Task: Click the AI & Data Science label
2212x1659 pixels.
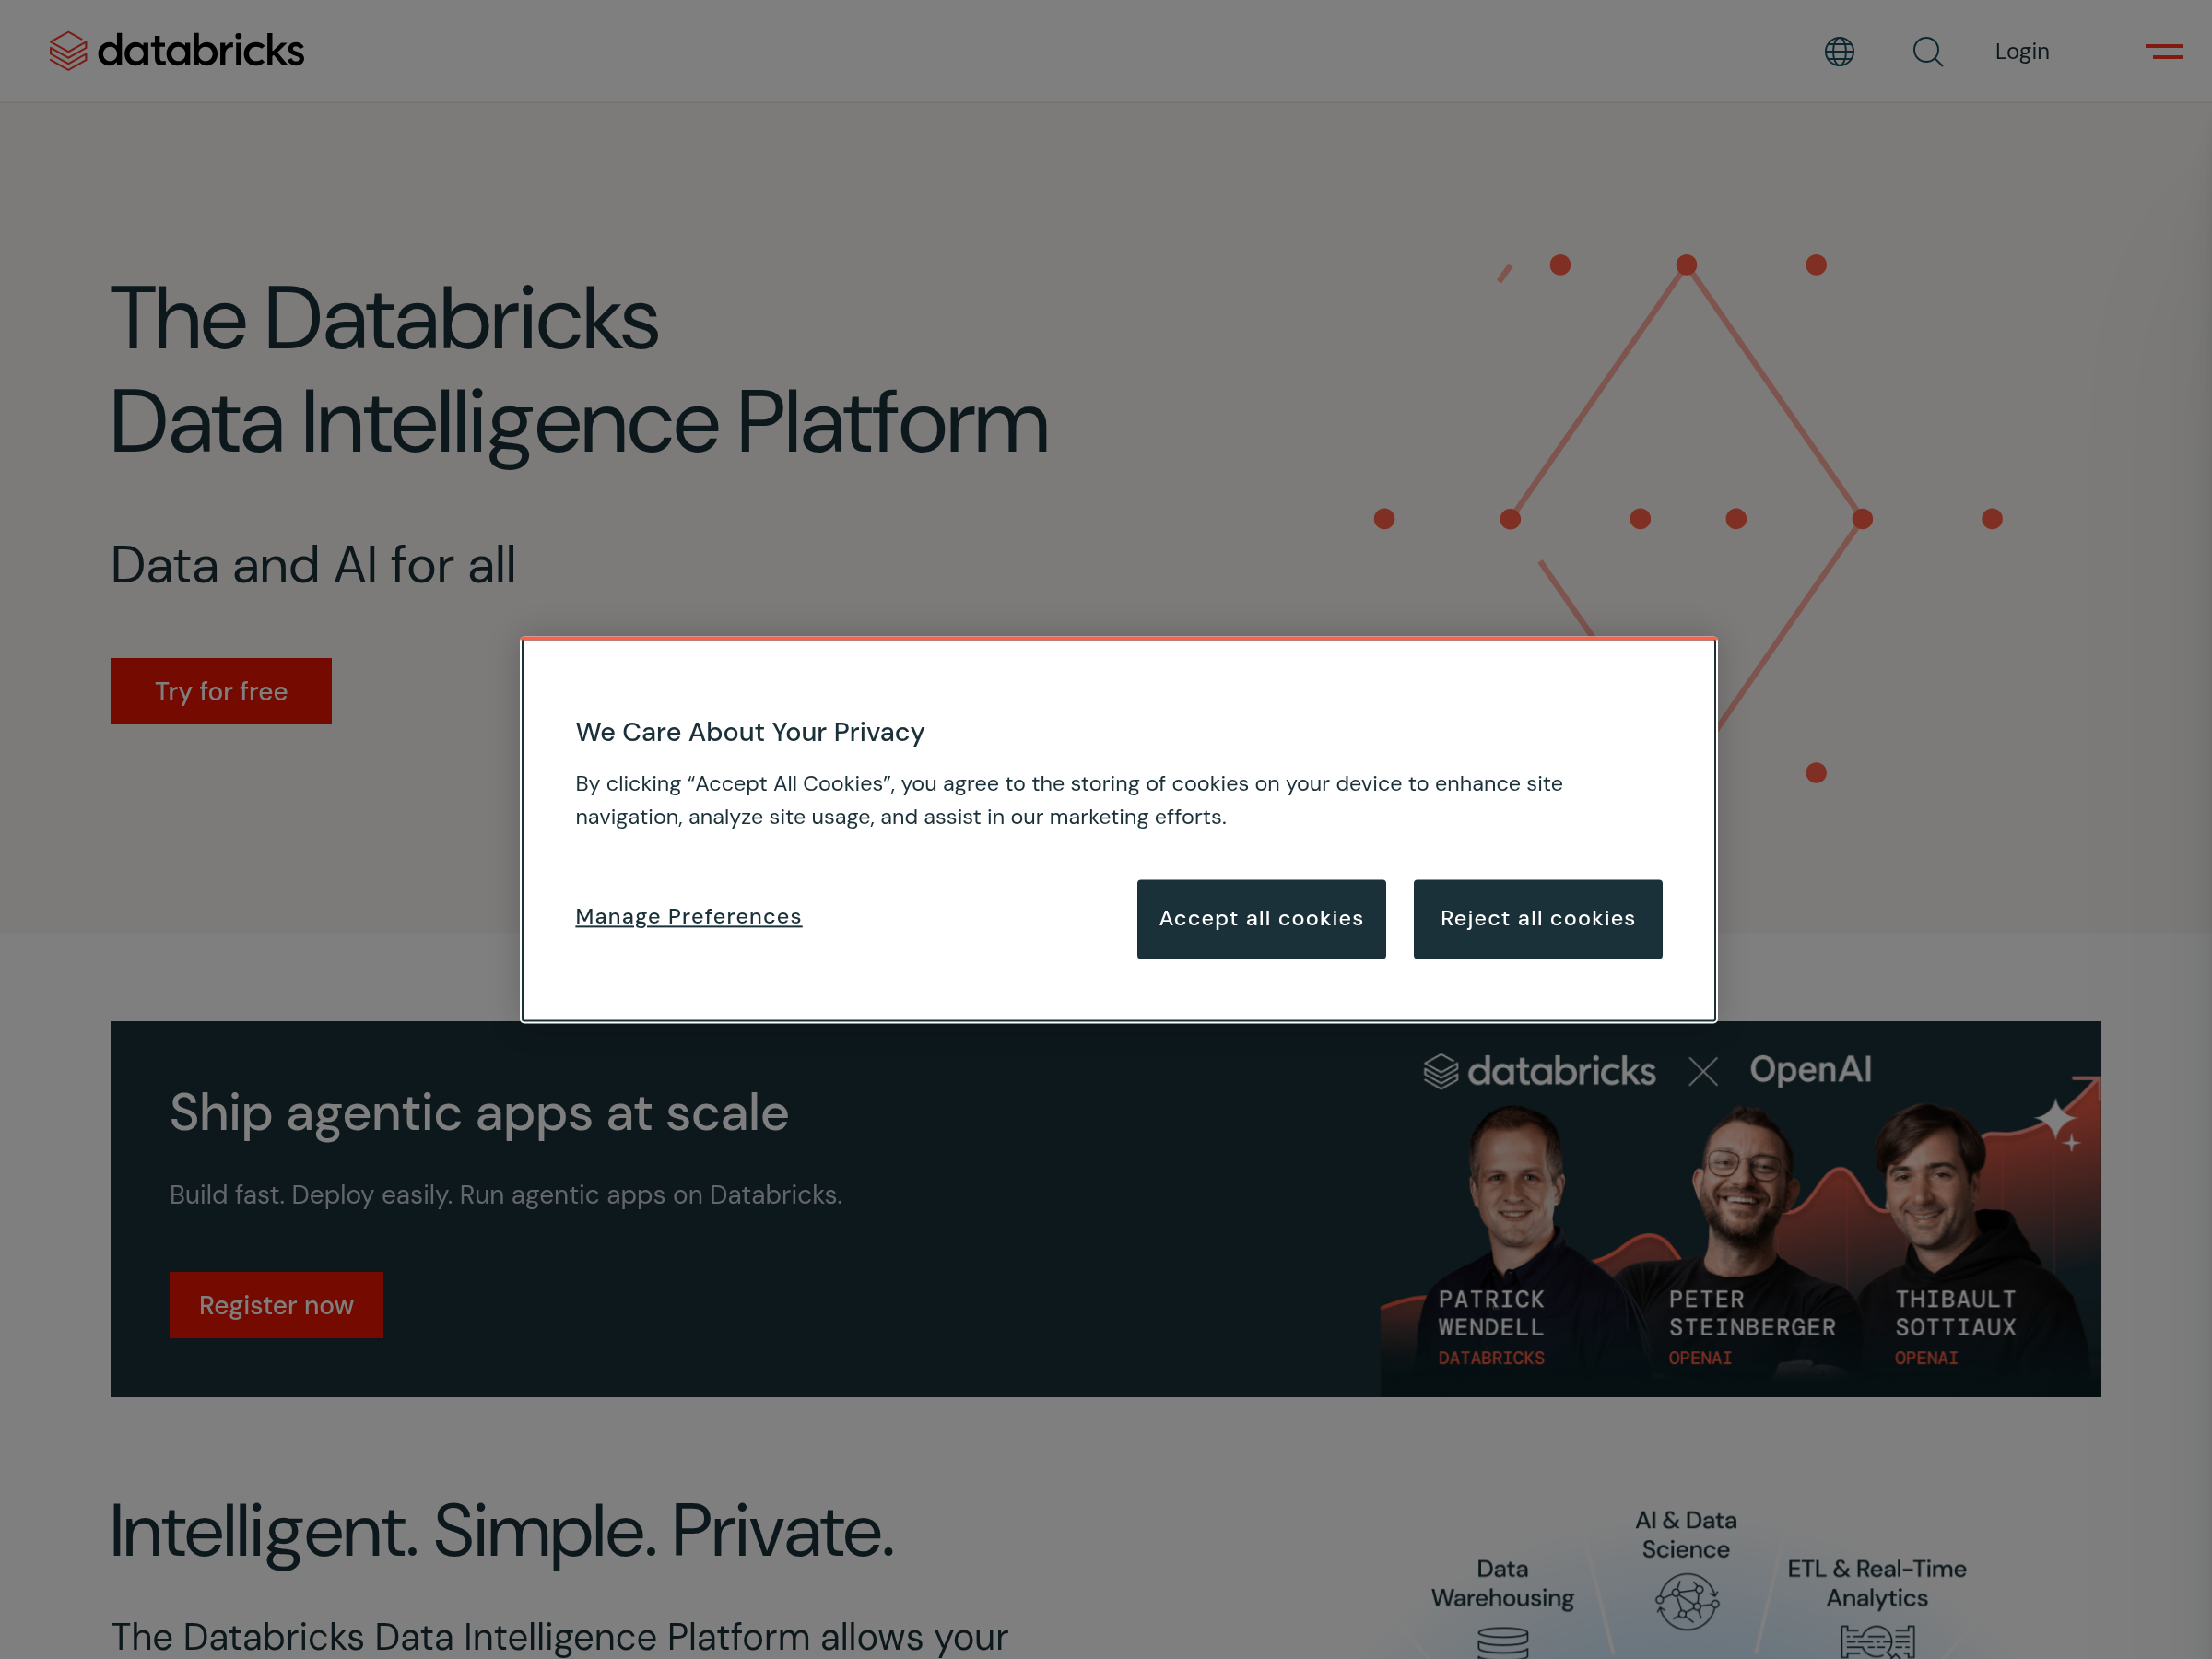Action: click(x=1686, y=1534)
